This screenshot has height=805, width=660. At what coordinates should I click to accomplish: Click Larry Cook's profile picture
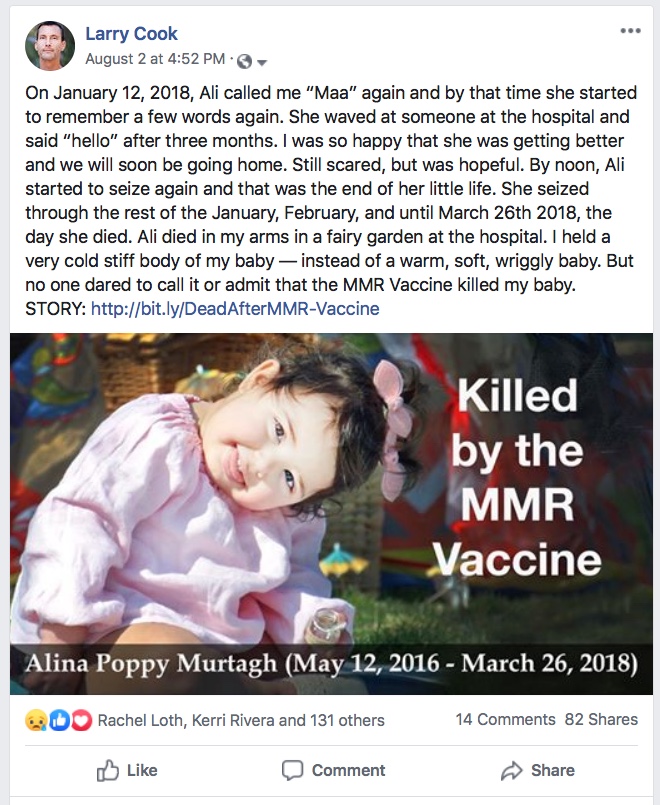click(x=50, y=46)
